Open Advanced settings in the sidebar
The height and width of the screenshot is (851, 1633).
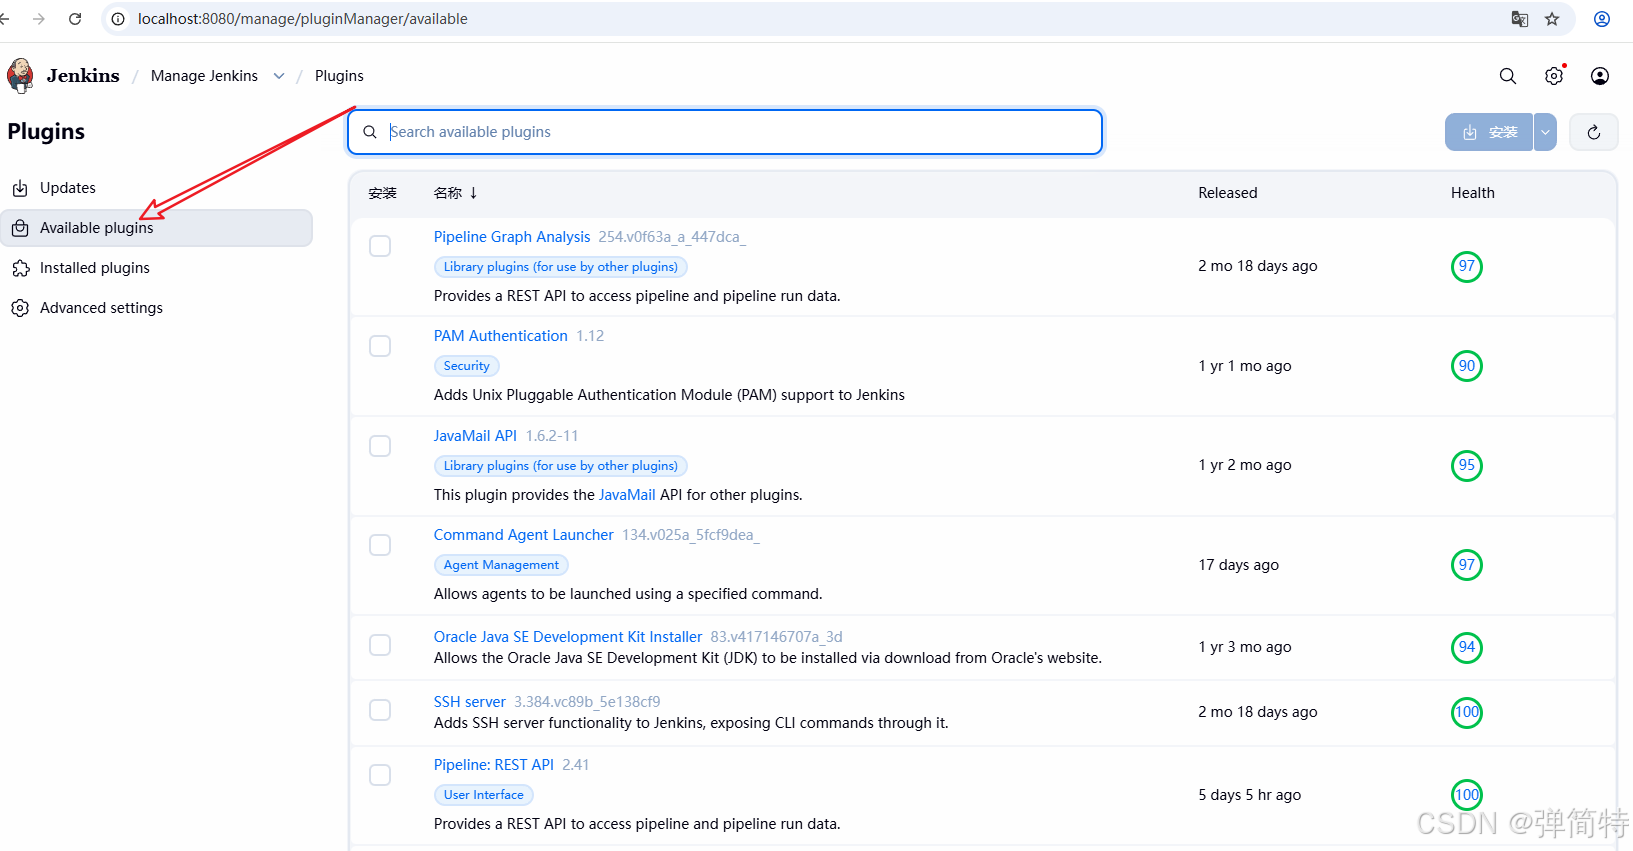pyautogui.click(x=157, y=308)
